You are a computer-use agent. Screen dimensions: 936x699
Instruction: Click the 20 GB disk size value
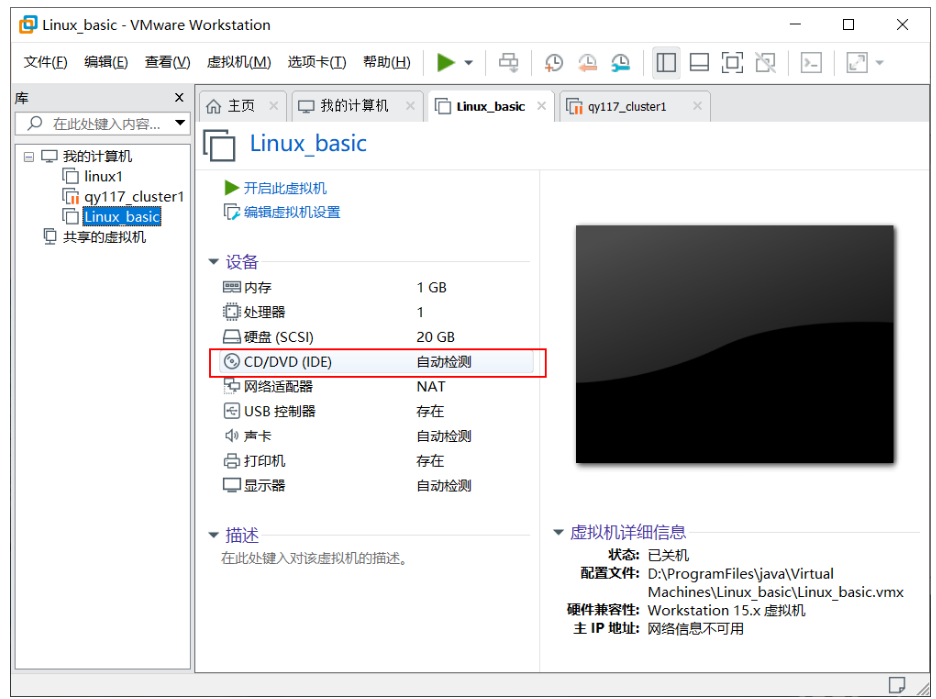pos(435,337)
